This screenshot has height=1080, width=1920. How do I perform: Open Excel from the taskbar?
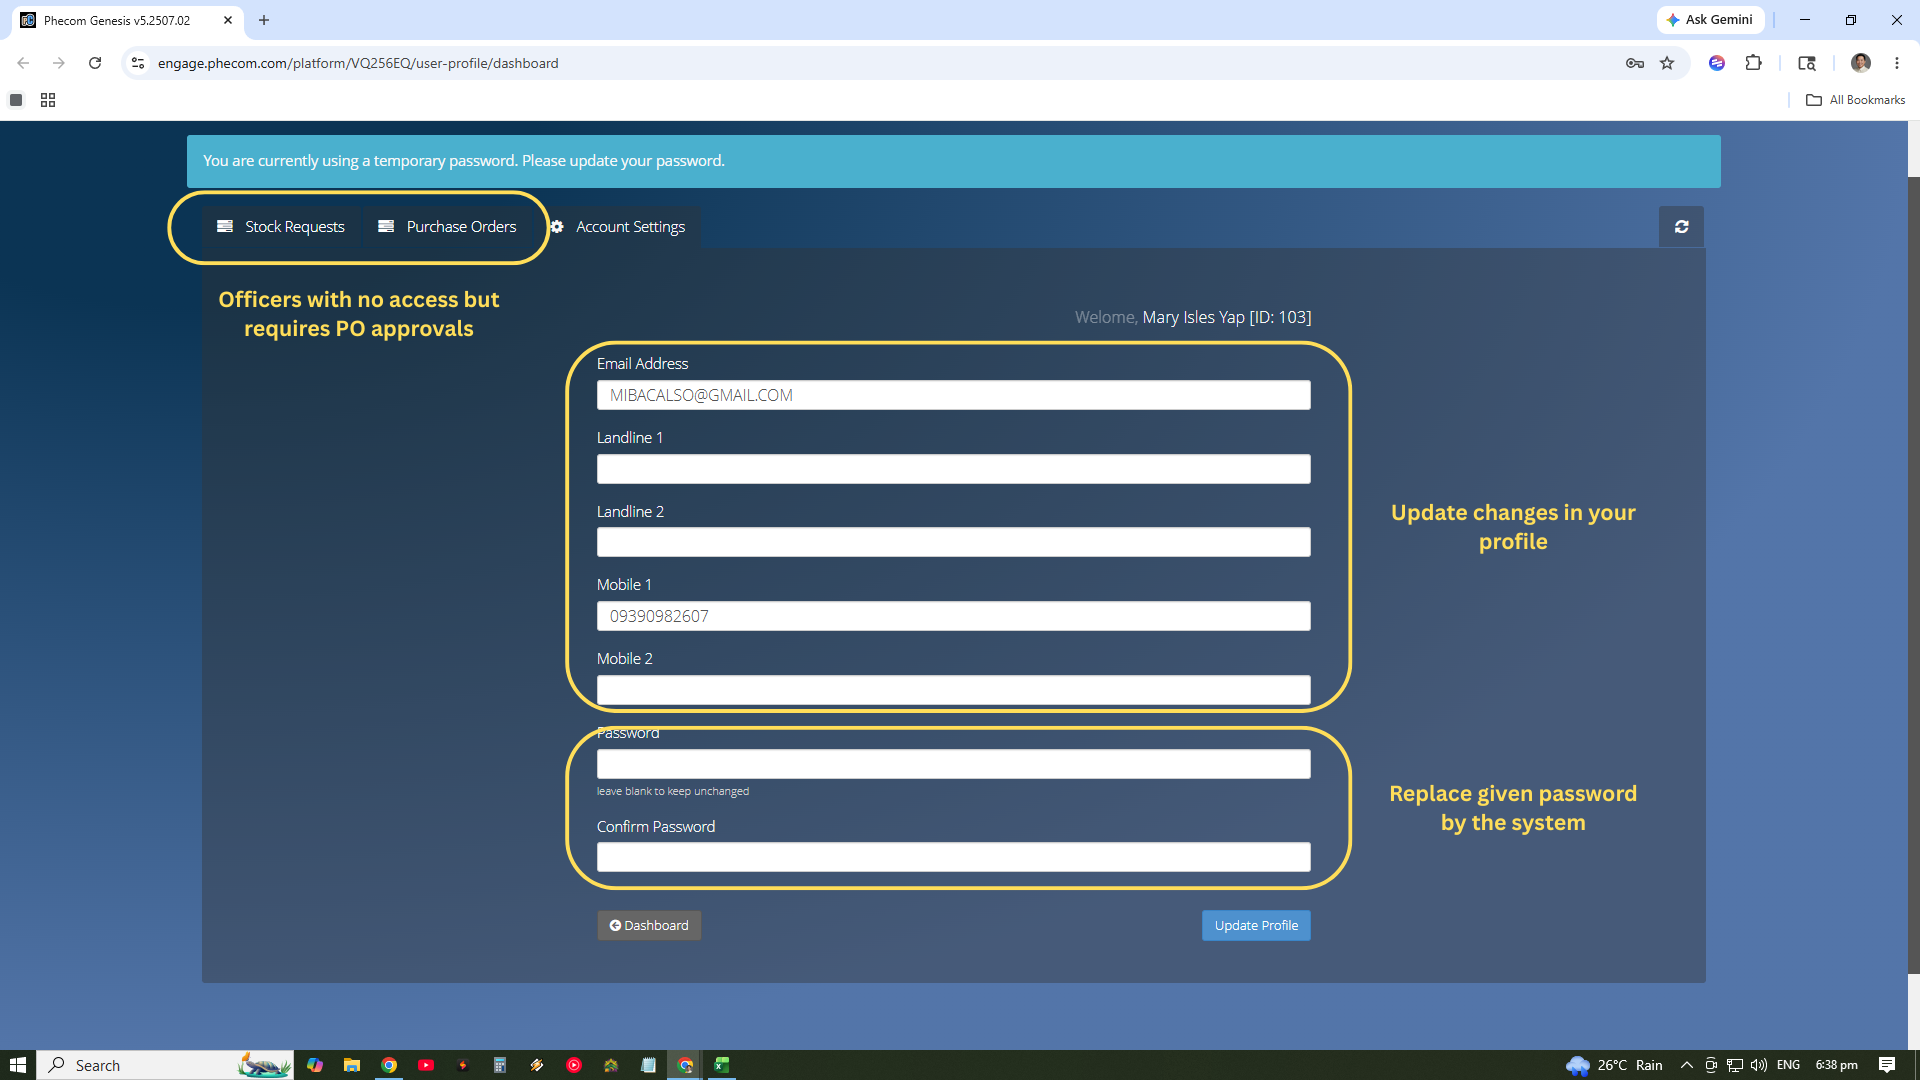click(722, 1065)
